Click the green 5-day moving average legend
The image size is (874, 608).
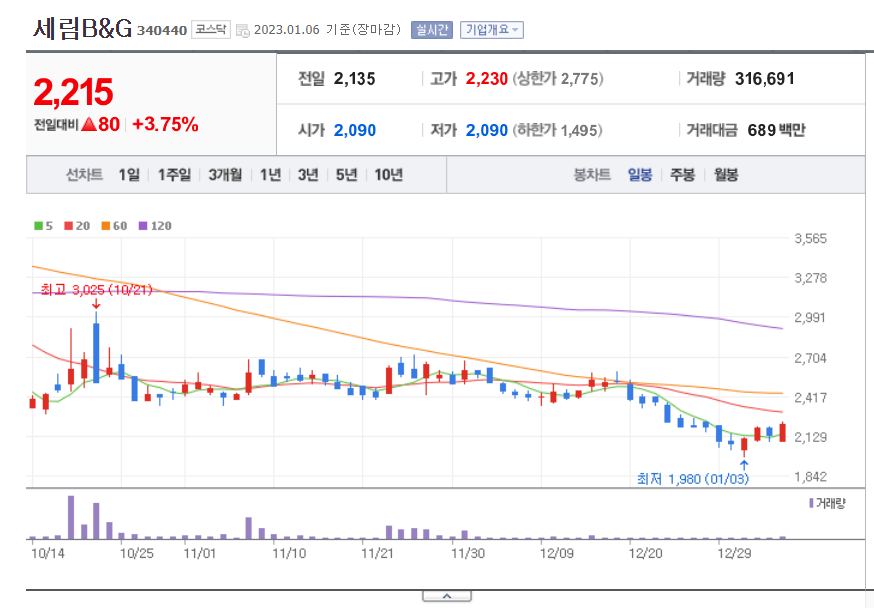click(43, 226)
